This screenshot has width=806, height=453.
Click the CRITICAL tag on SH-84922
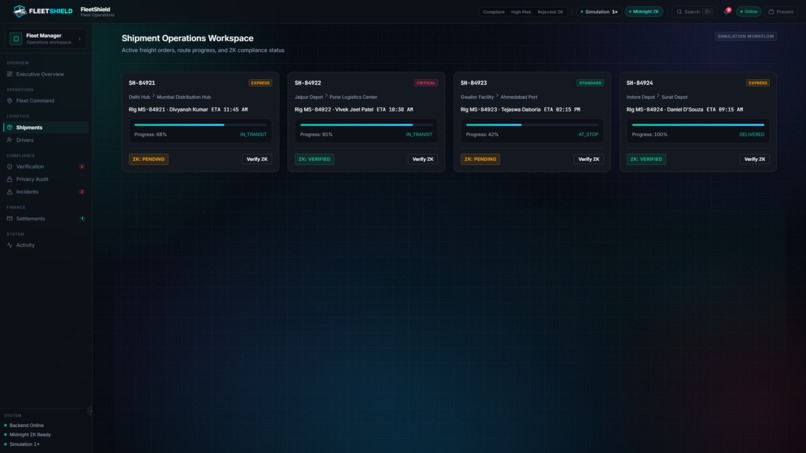(x=426, y=83)
